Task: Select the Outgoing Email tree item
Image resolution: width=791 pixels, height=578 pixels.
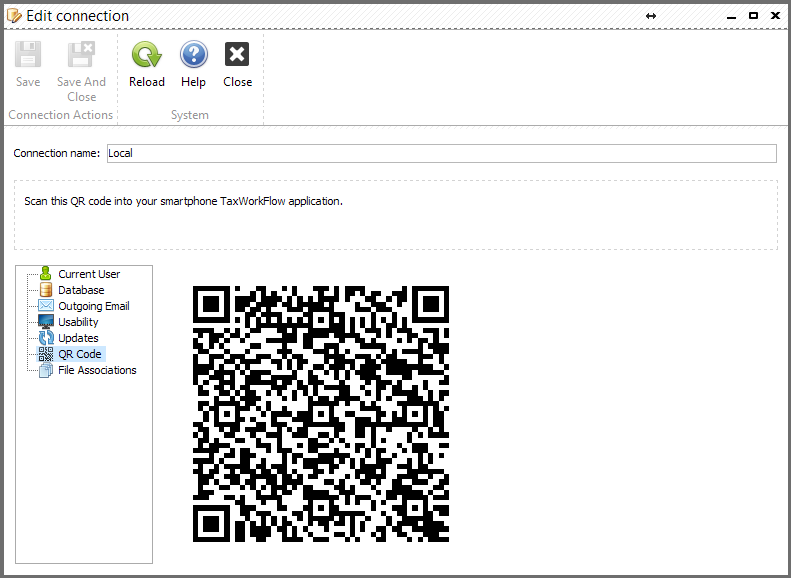Action: (x=94, y=306)
